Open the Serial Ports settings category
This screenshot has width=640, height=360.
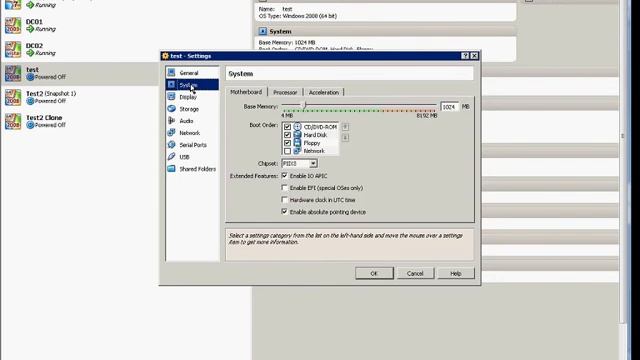coord(192,145)
